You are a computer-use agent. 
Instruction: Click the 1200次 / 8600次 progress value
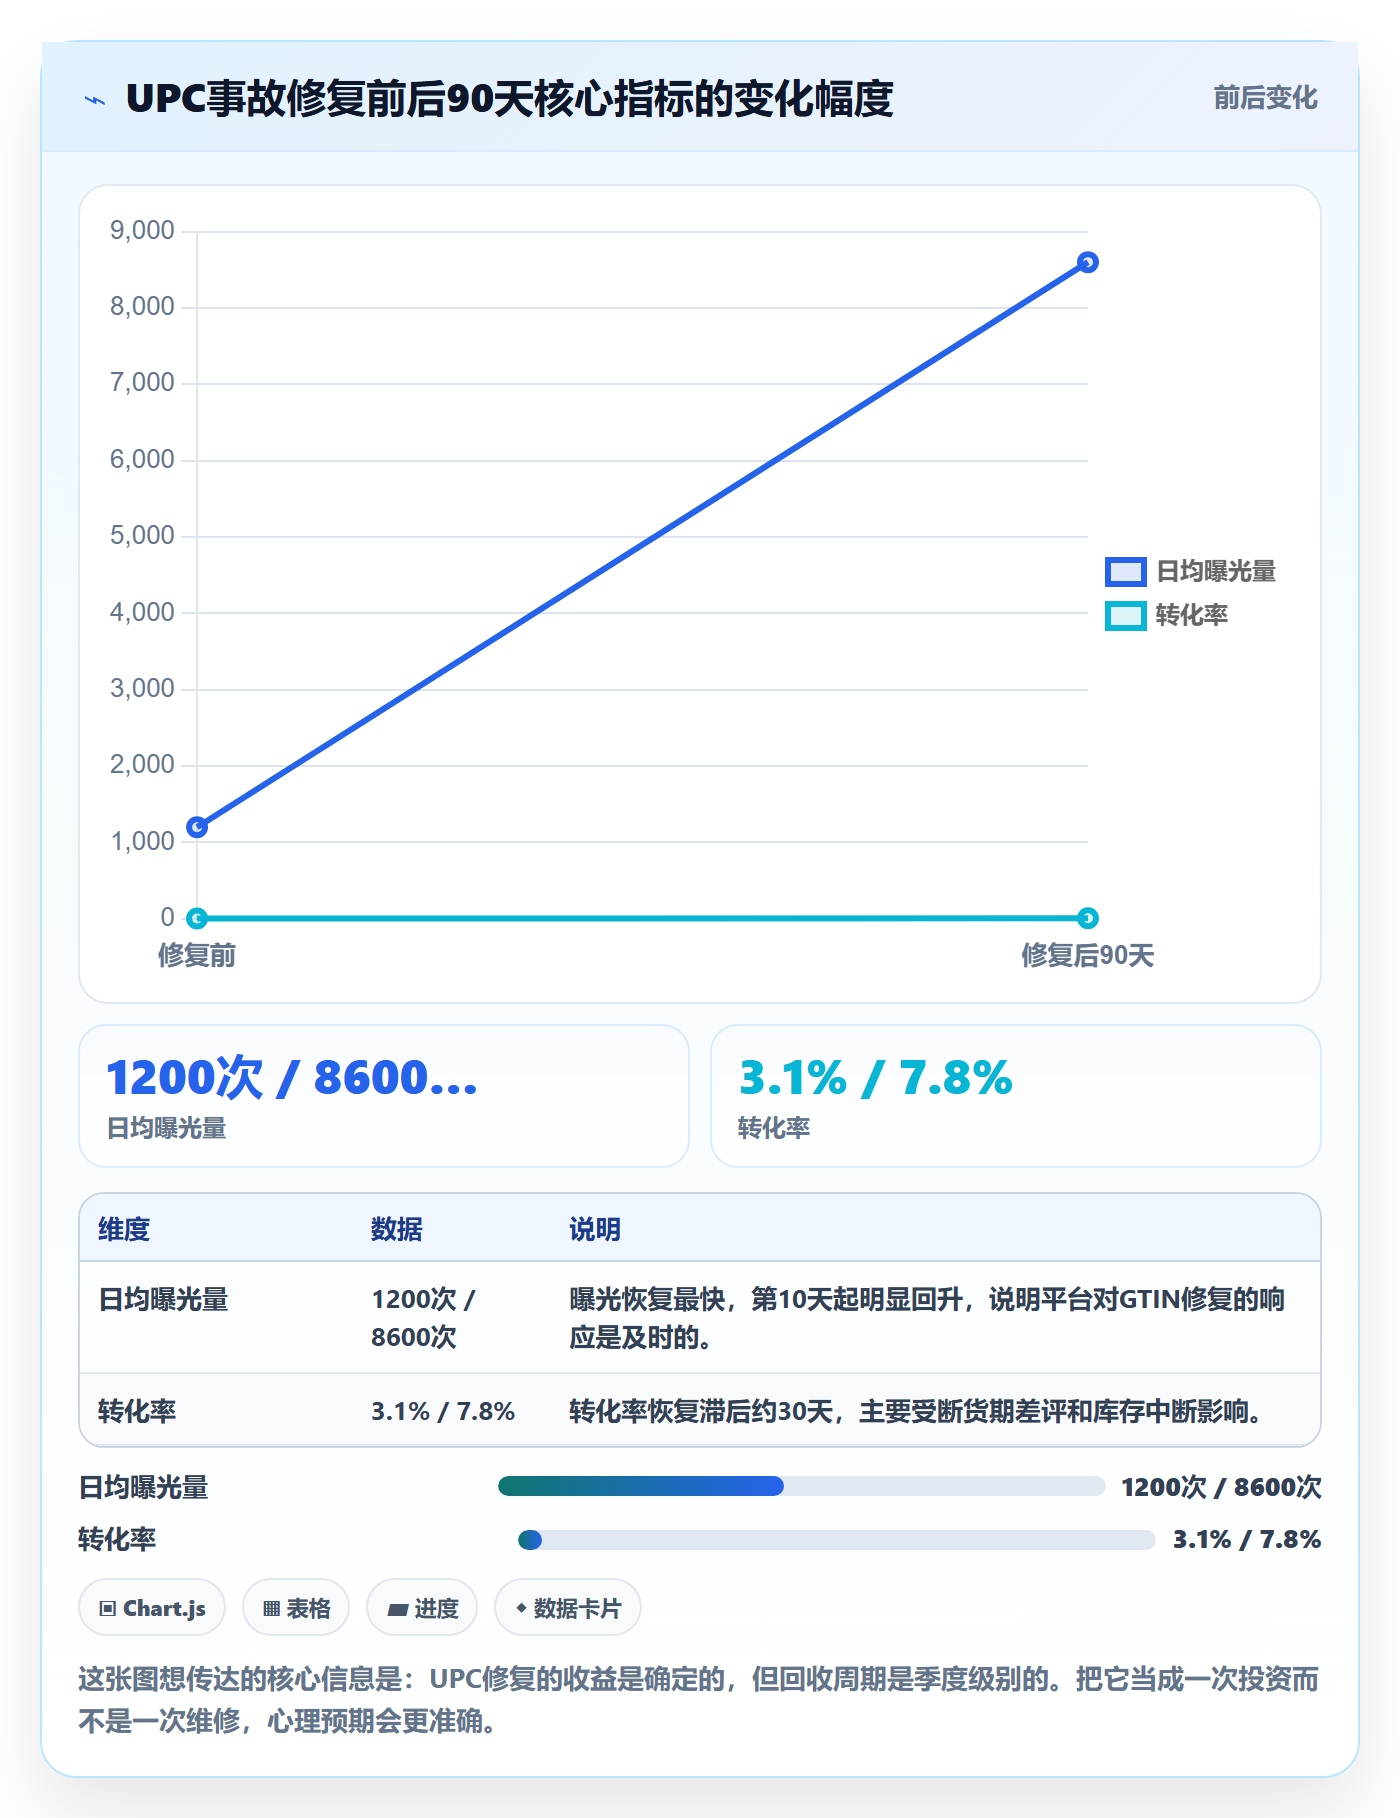pos(1221,1487)
